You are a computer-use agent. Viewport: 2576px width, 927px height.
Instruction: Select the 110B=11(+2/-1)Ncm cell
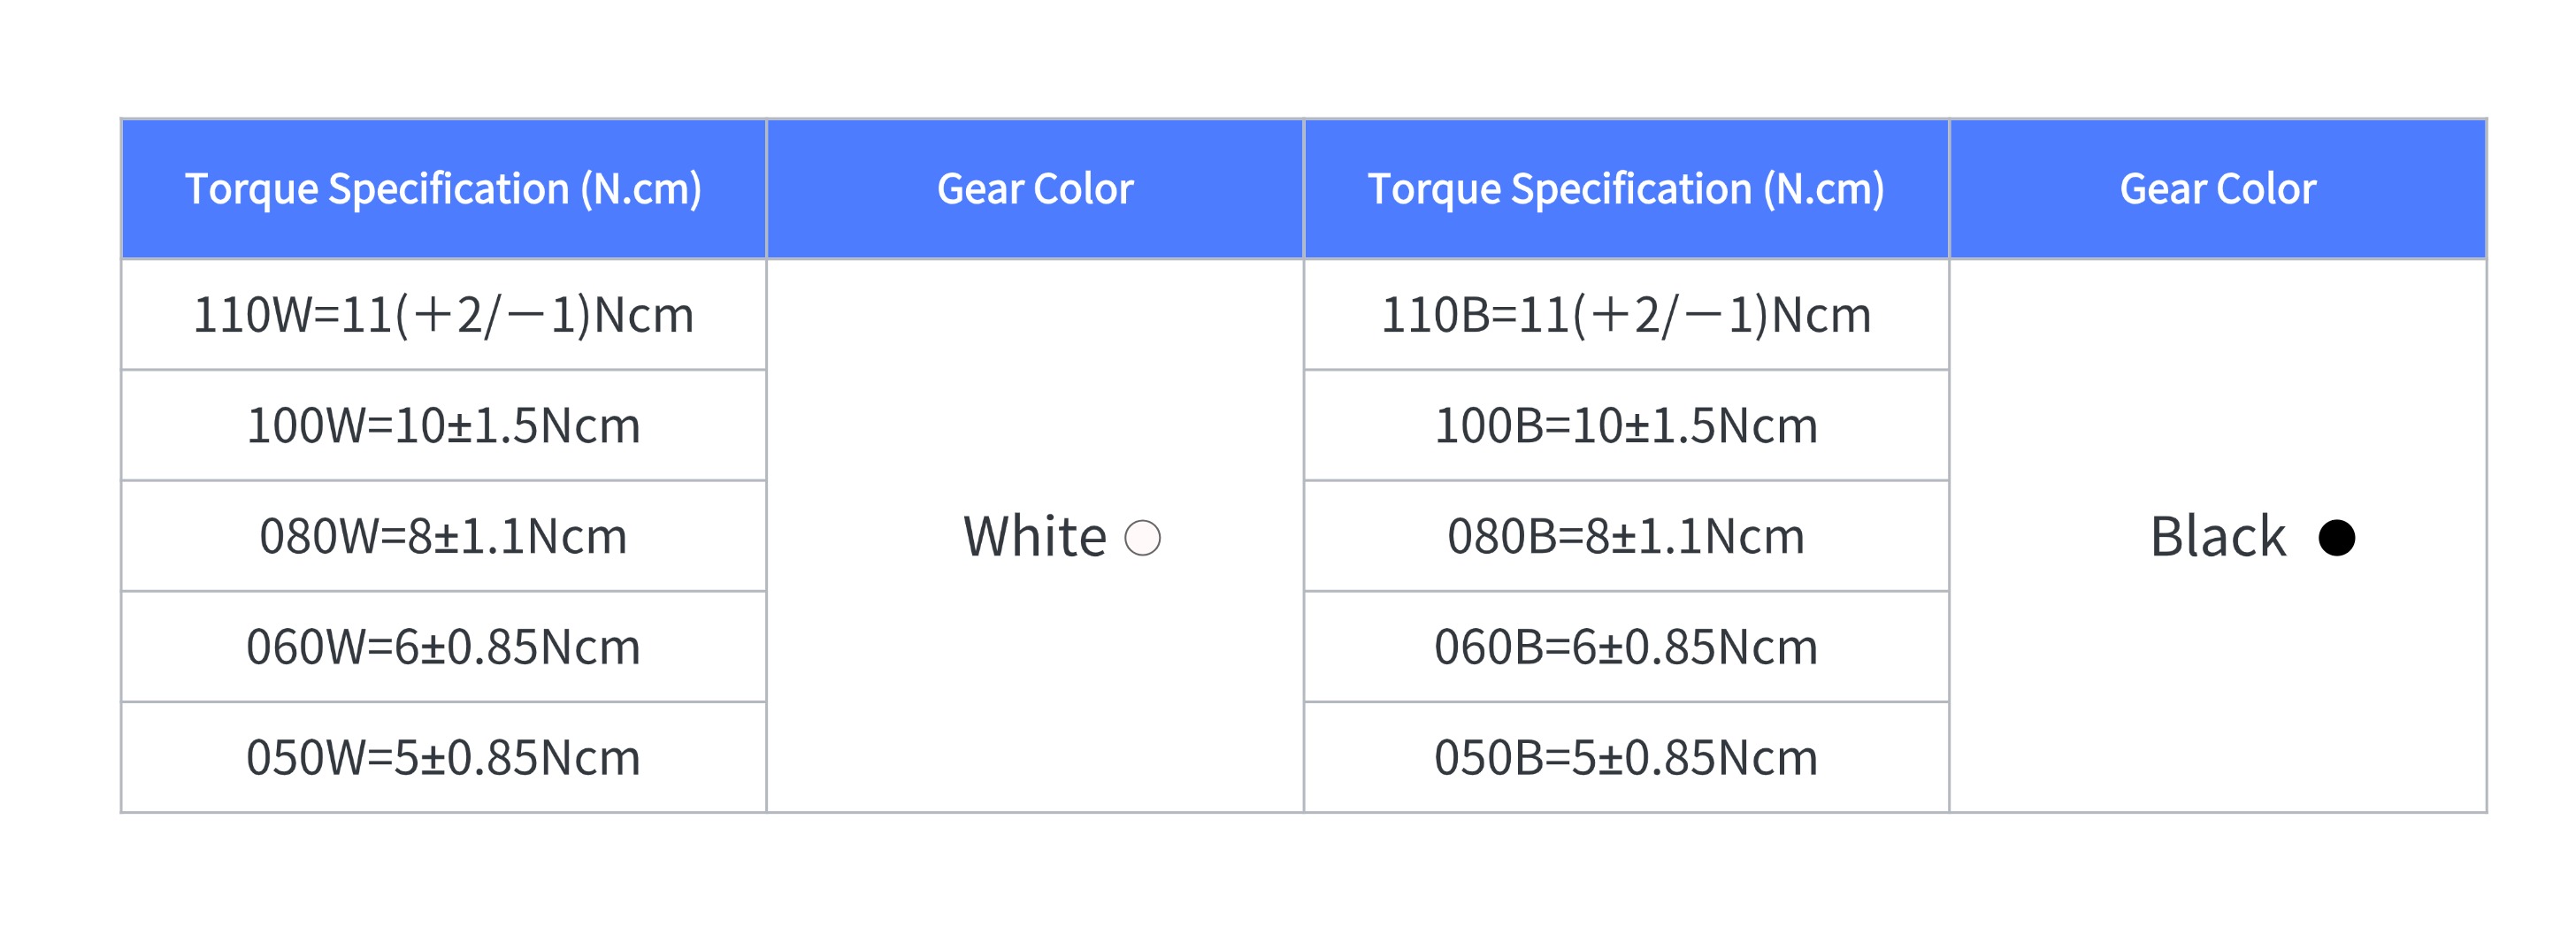[1626, 315]
